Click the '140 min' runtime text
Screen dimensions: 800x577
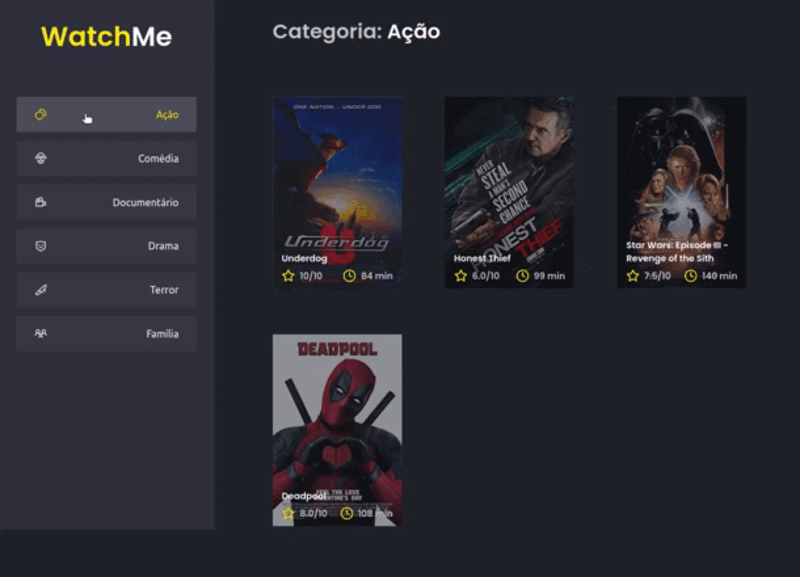click(719, 276)
